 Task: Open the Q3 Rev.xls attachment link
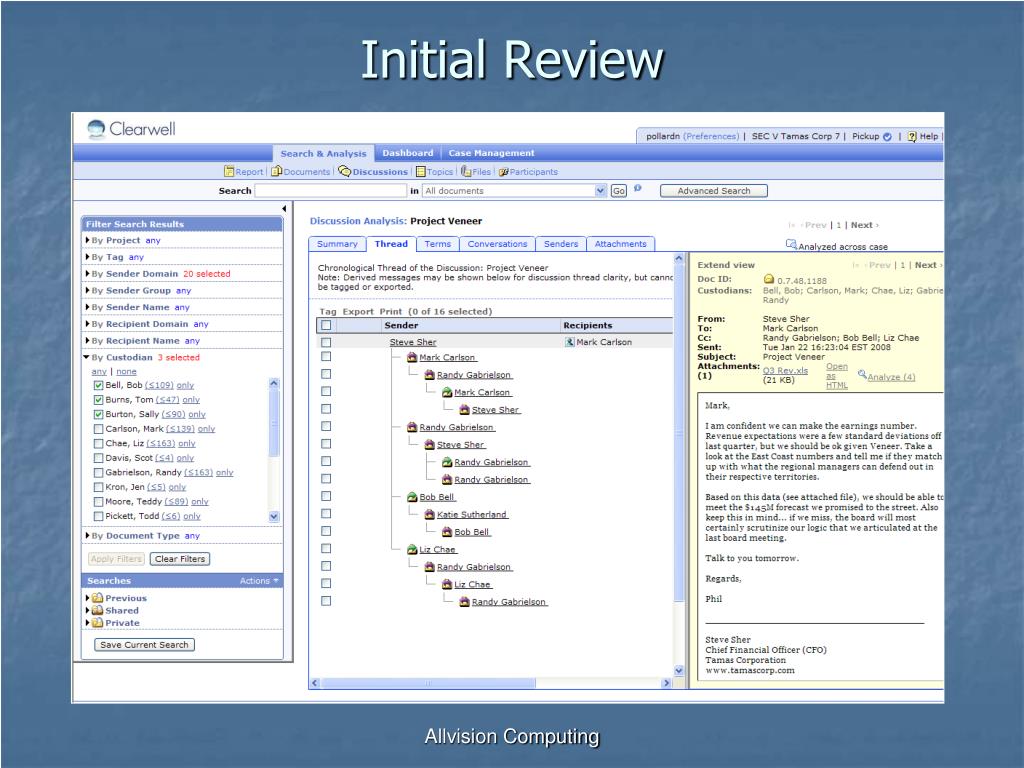[785, 370]
